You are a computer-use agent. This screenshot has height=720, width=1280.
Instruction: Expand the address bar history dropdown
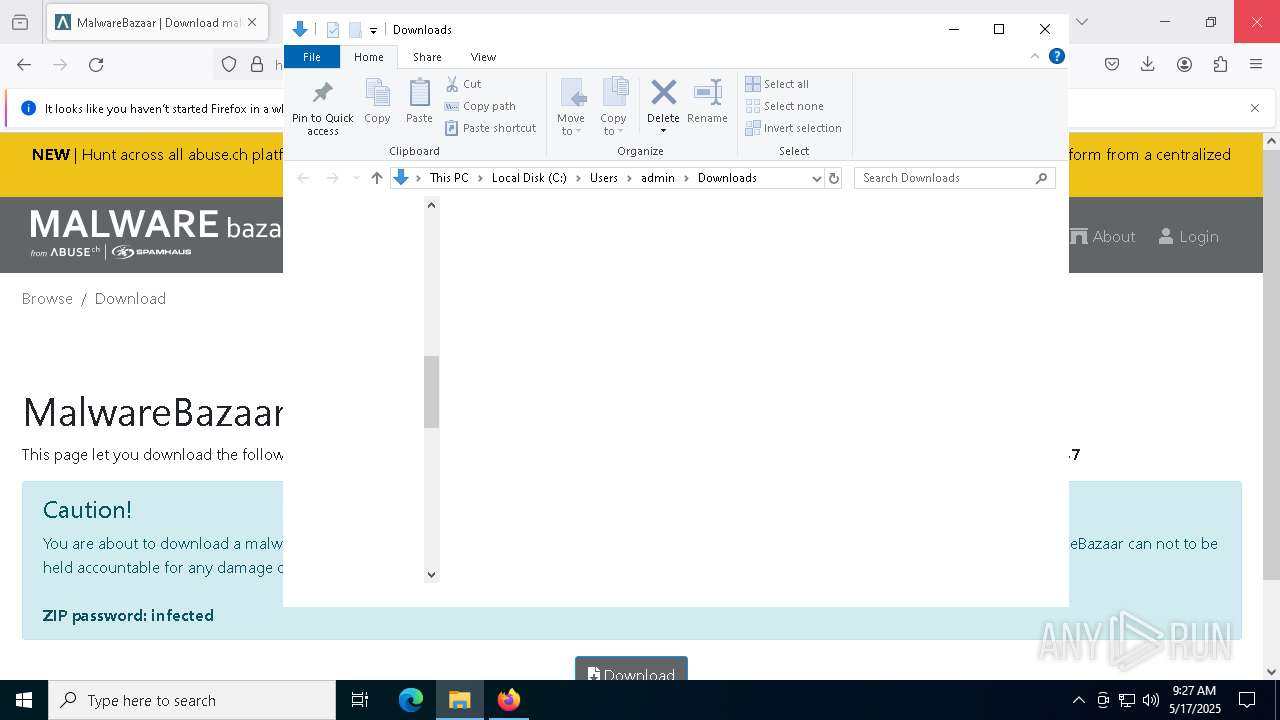pyautogui.click(x=816, y=178)
